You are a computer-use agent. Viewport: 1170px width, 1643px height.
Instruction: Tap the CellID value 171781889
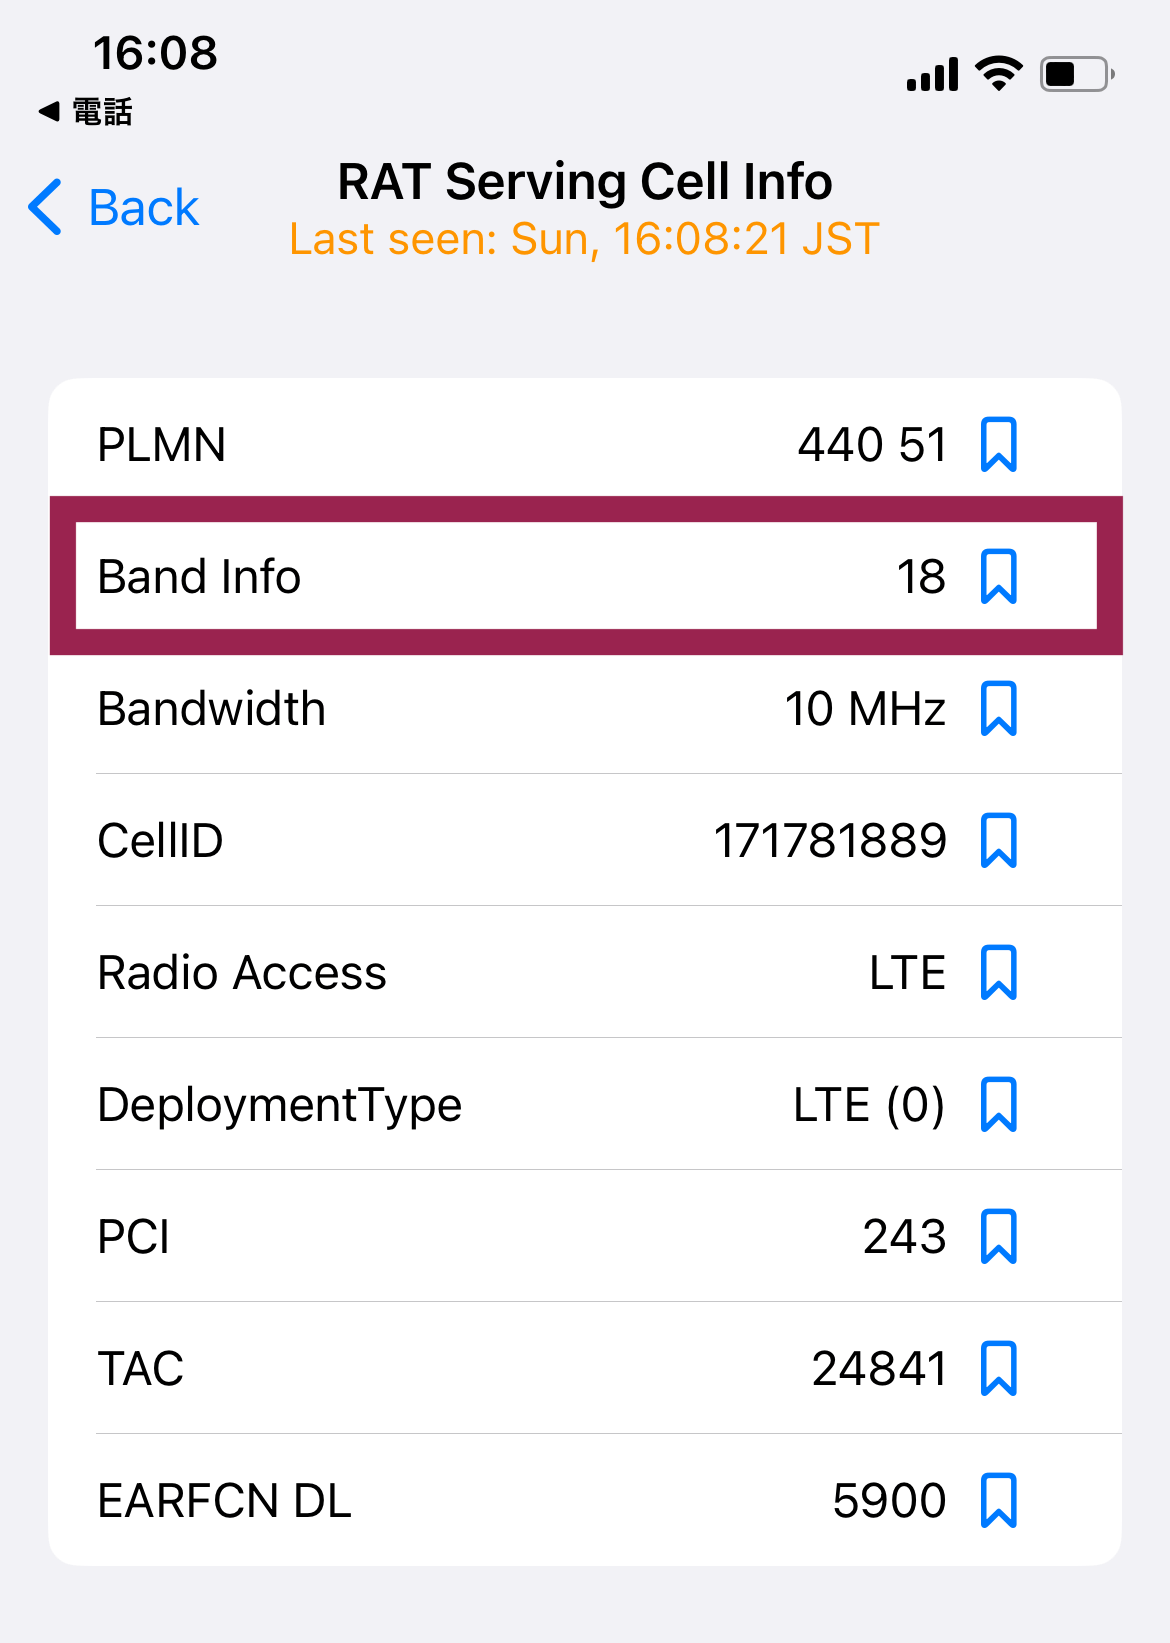pyautogui.click(x=829, y=841)
